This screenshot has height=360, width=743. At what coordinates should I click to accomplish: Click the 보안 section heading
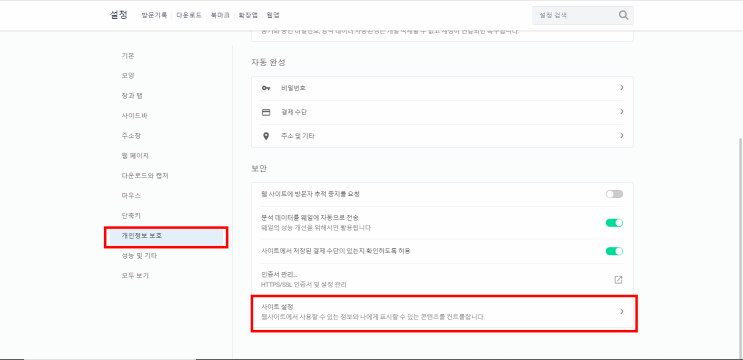point(259,168)
